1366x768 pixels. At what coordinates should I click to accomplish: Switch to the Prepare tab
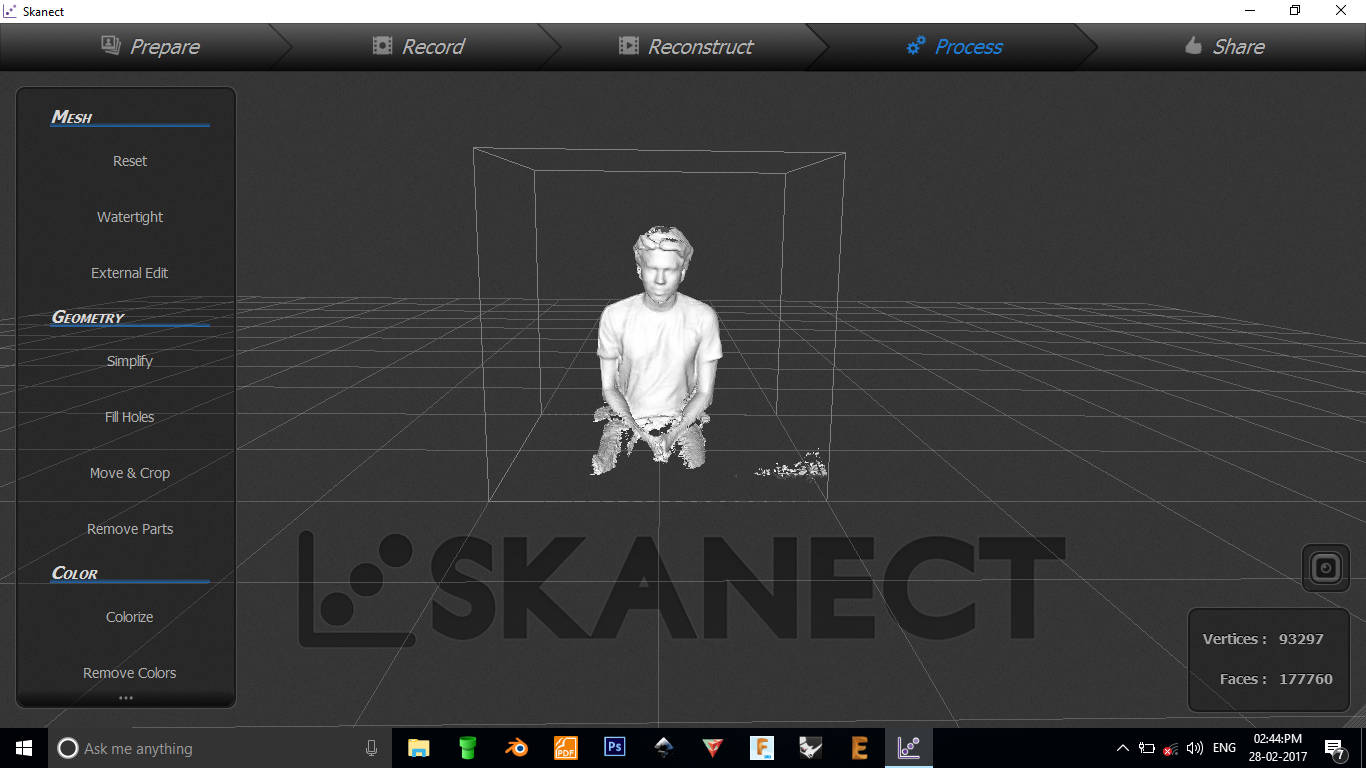pos(150,46)
